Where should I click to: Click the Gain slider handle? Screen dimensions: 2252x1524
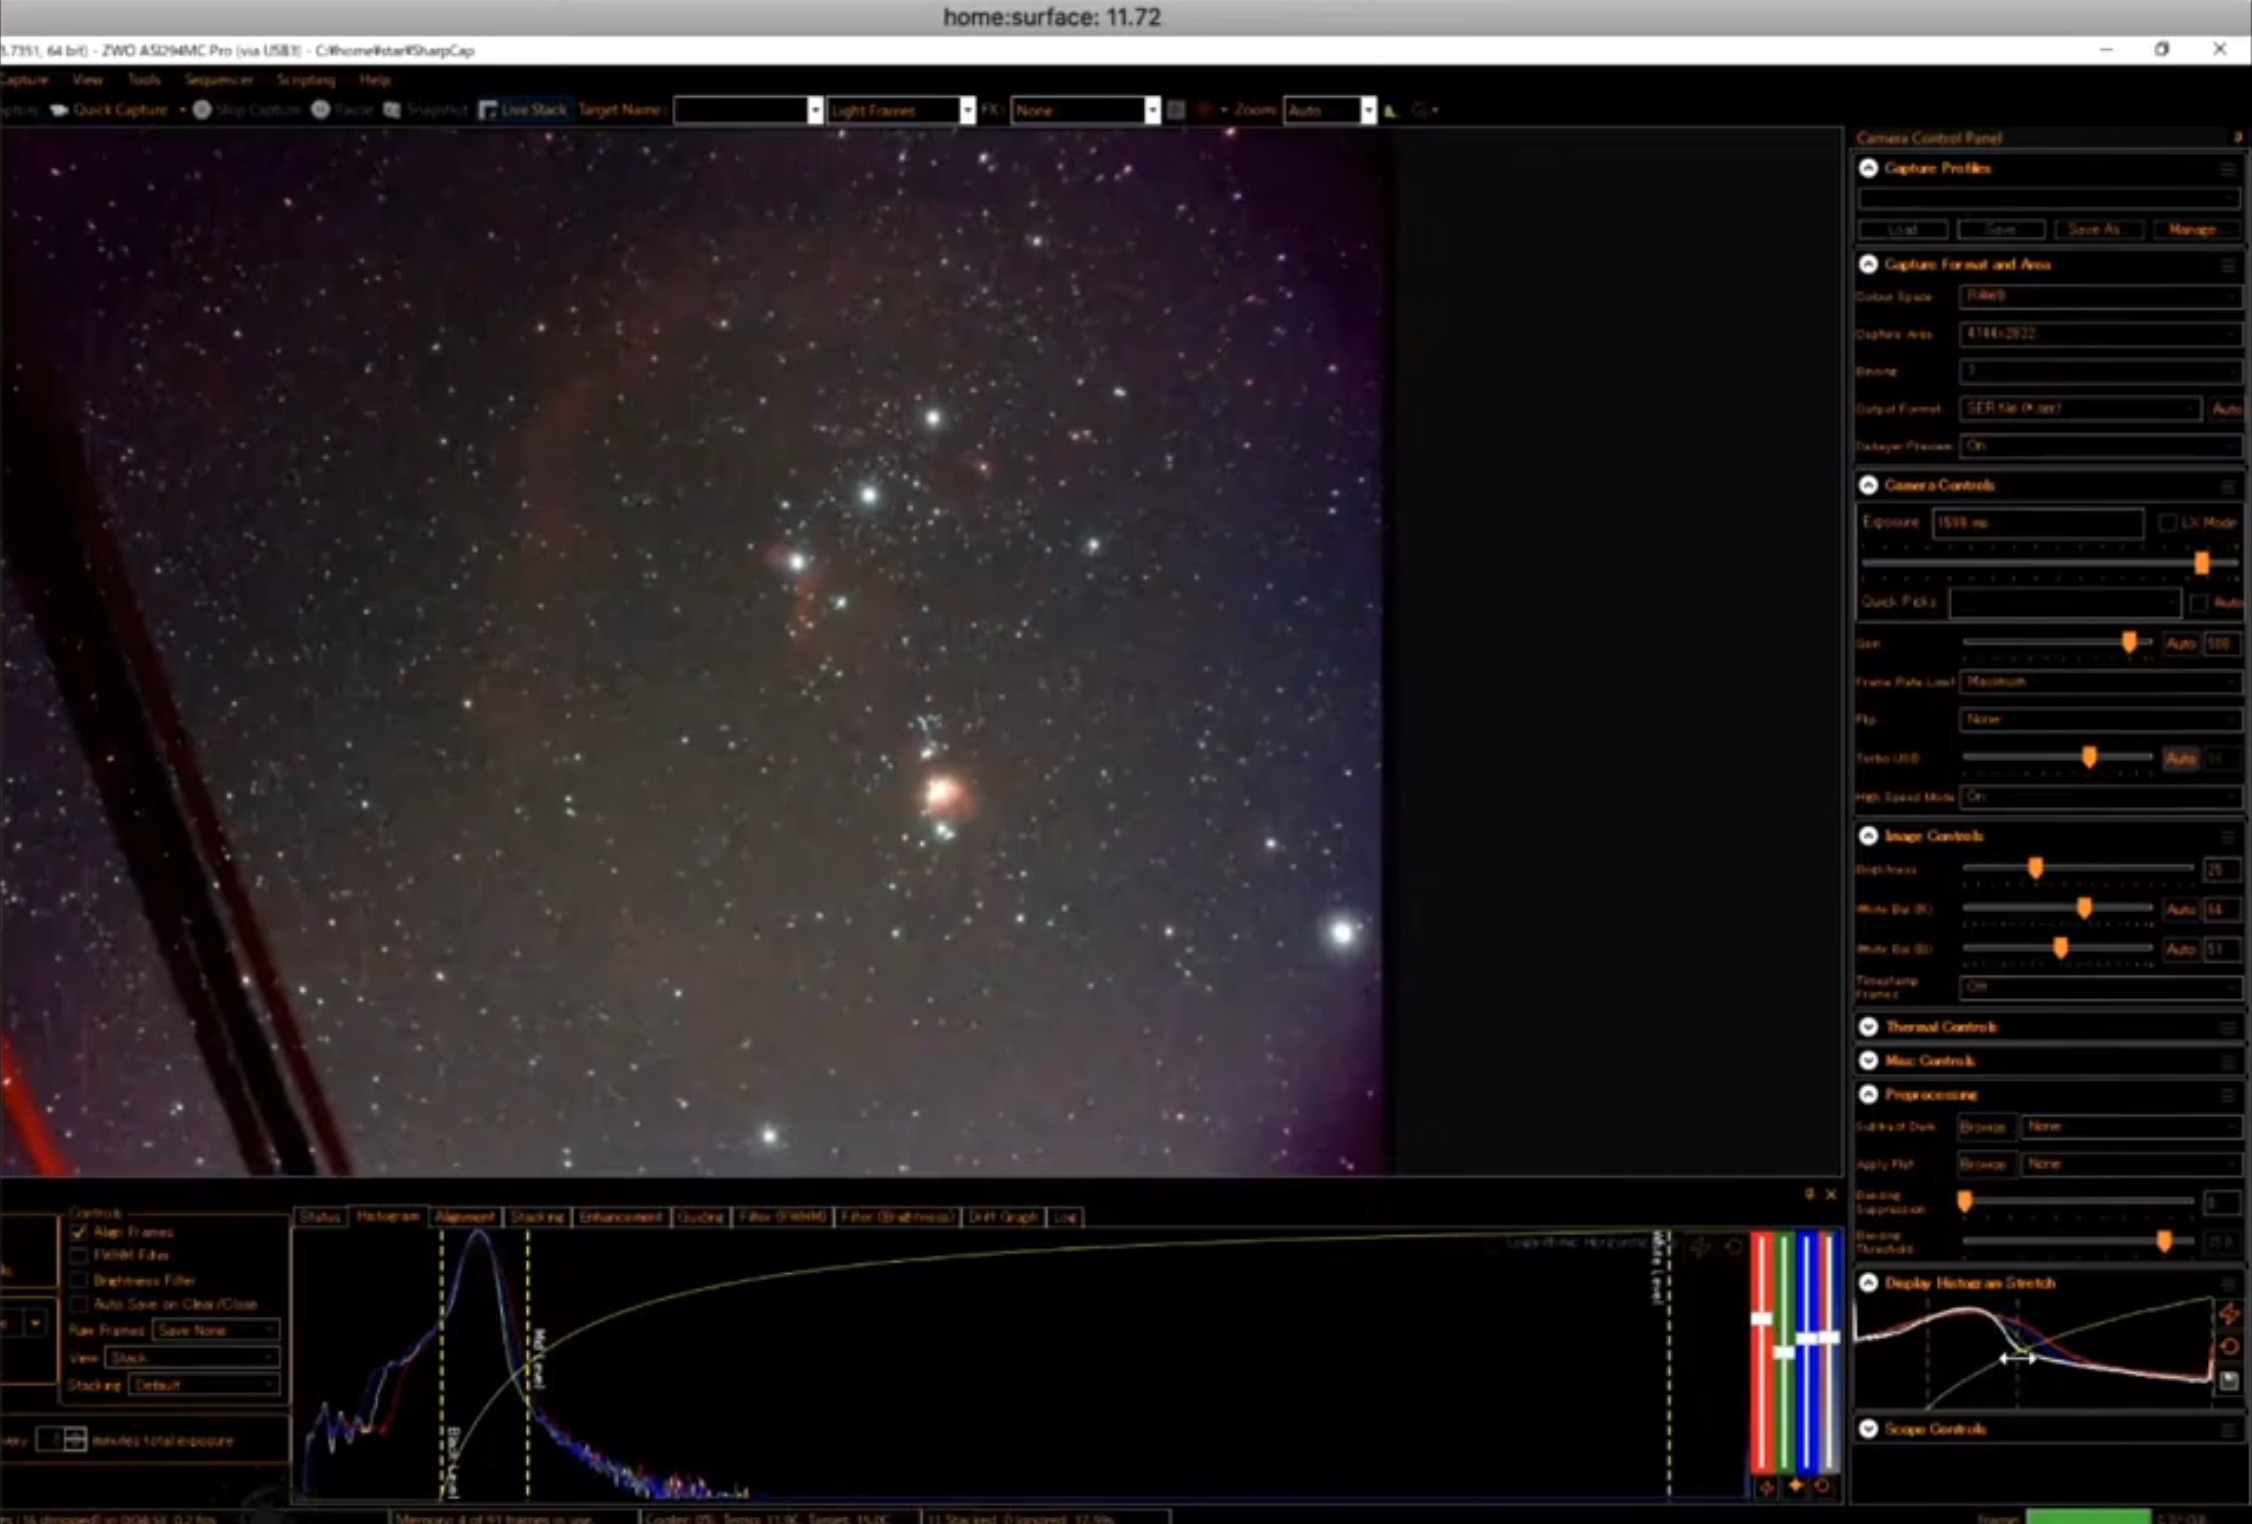click(x=2129, y=643)
